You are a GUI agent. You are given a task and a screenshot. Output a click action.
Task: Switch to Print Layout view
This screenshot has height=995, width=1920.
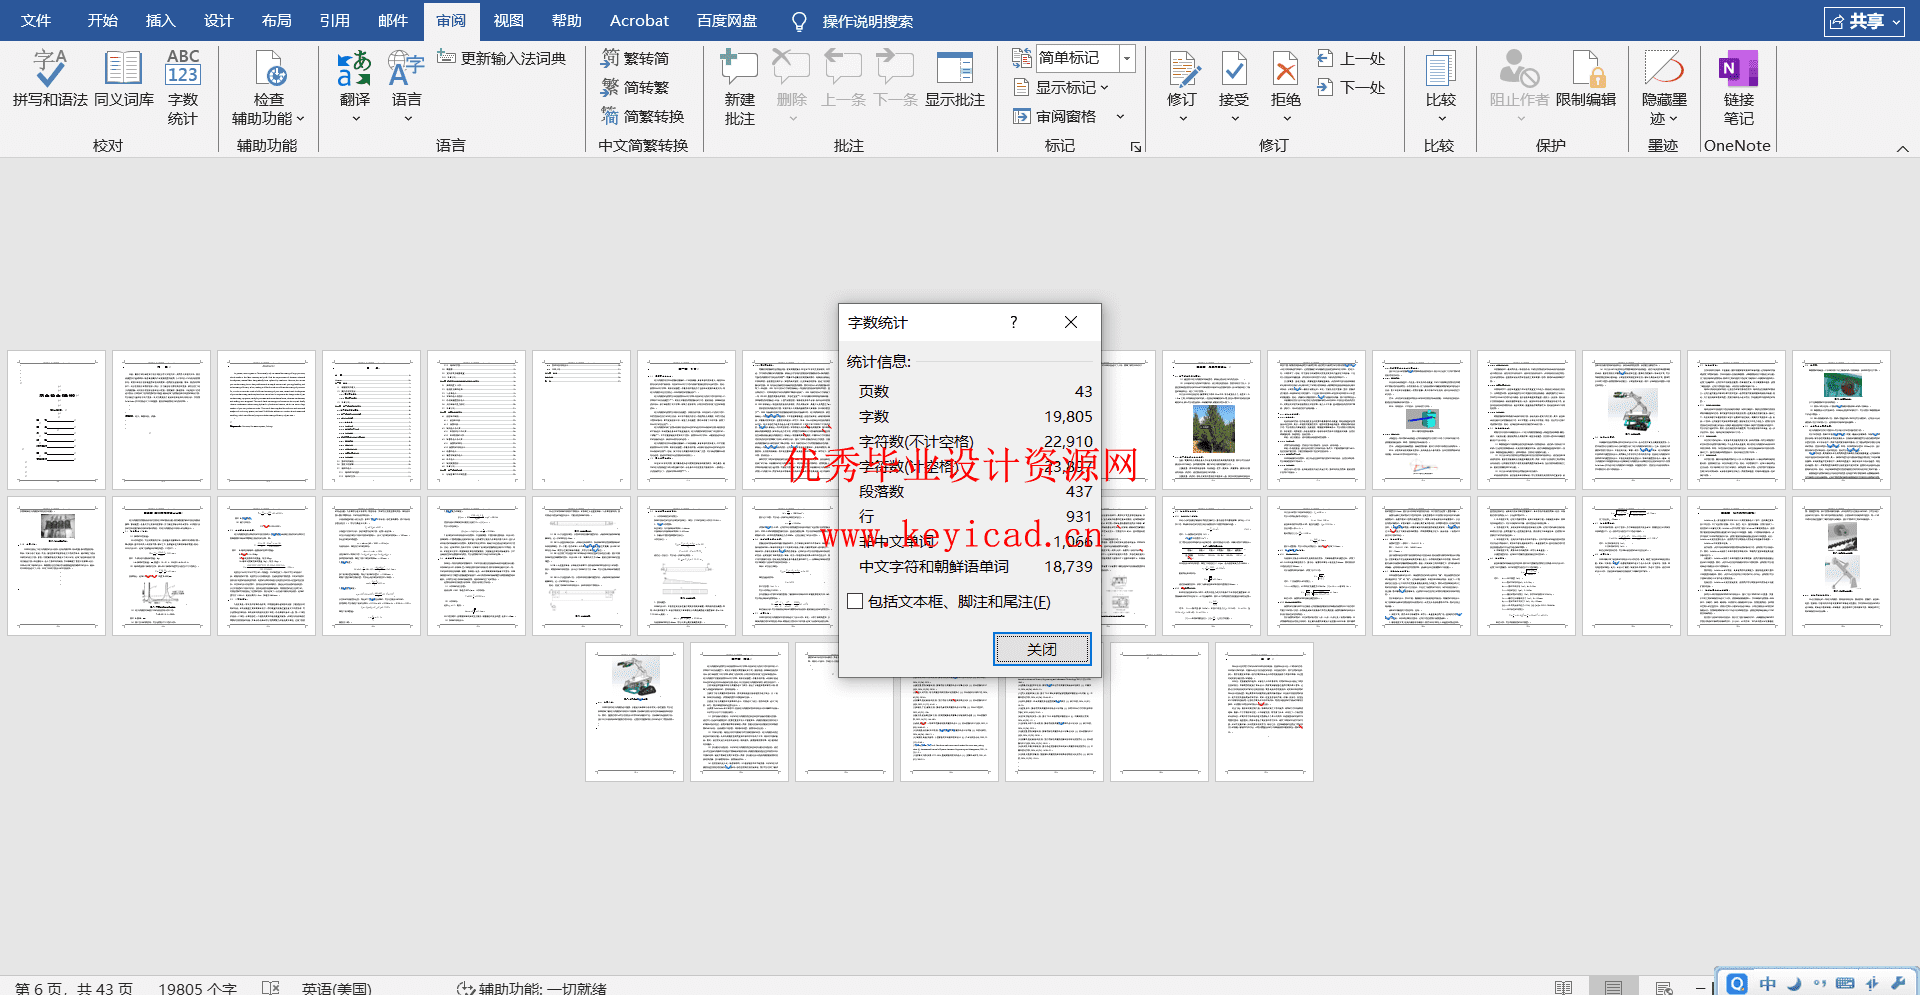(x=1613, y=987)
